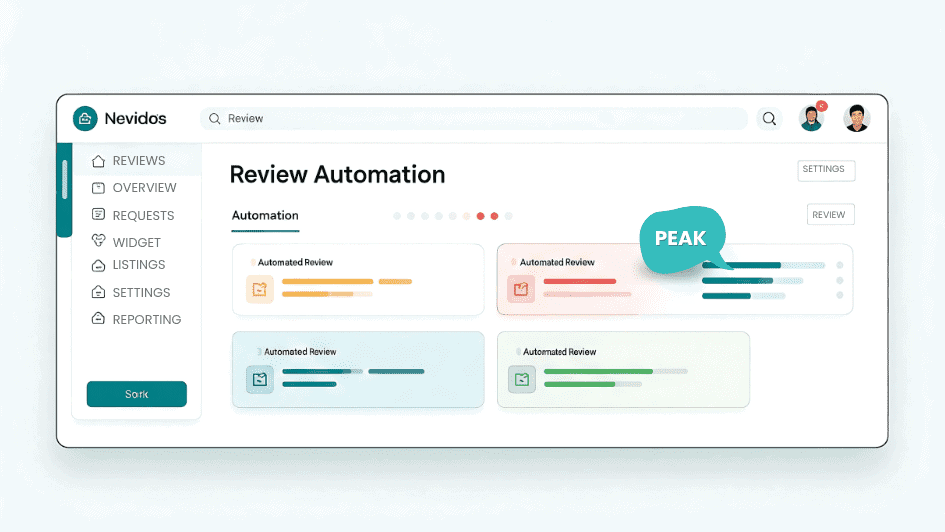Click the REVIEW button on the right
The width and height of the screenshot is (945, 532).
point(830,214)
